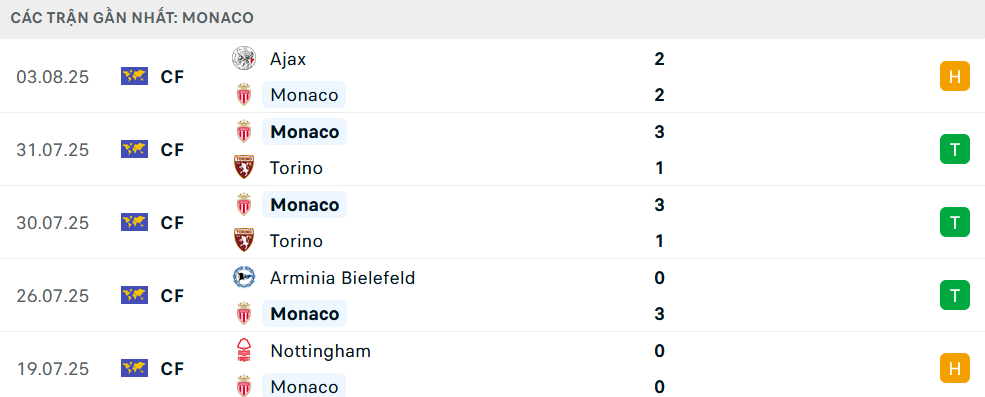Click the world flag icon for 03.08.25
This screenshot has width=985, height=397.
134,77
